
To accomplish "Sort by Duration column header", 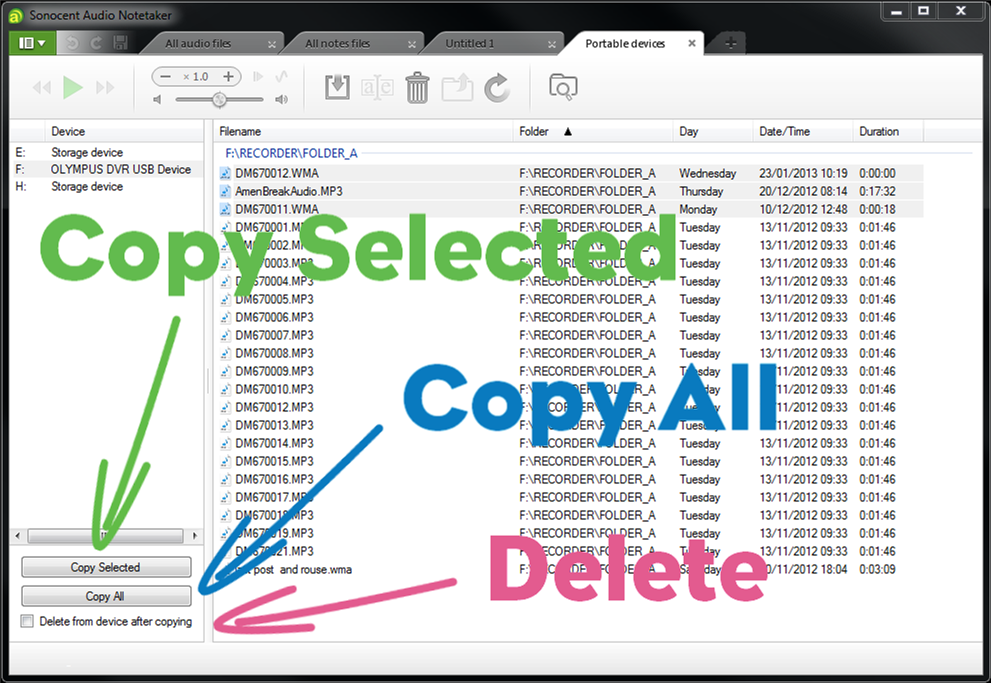I will tap(888, 131).
